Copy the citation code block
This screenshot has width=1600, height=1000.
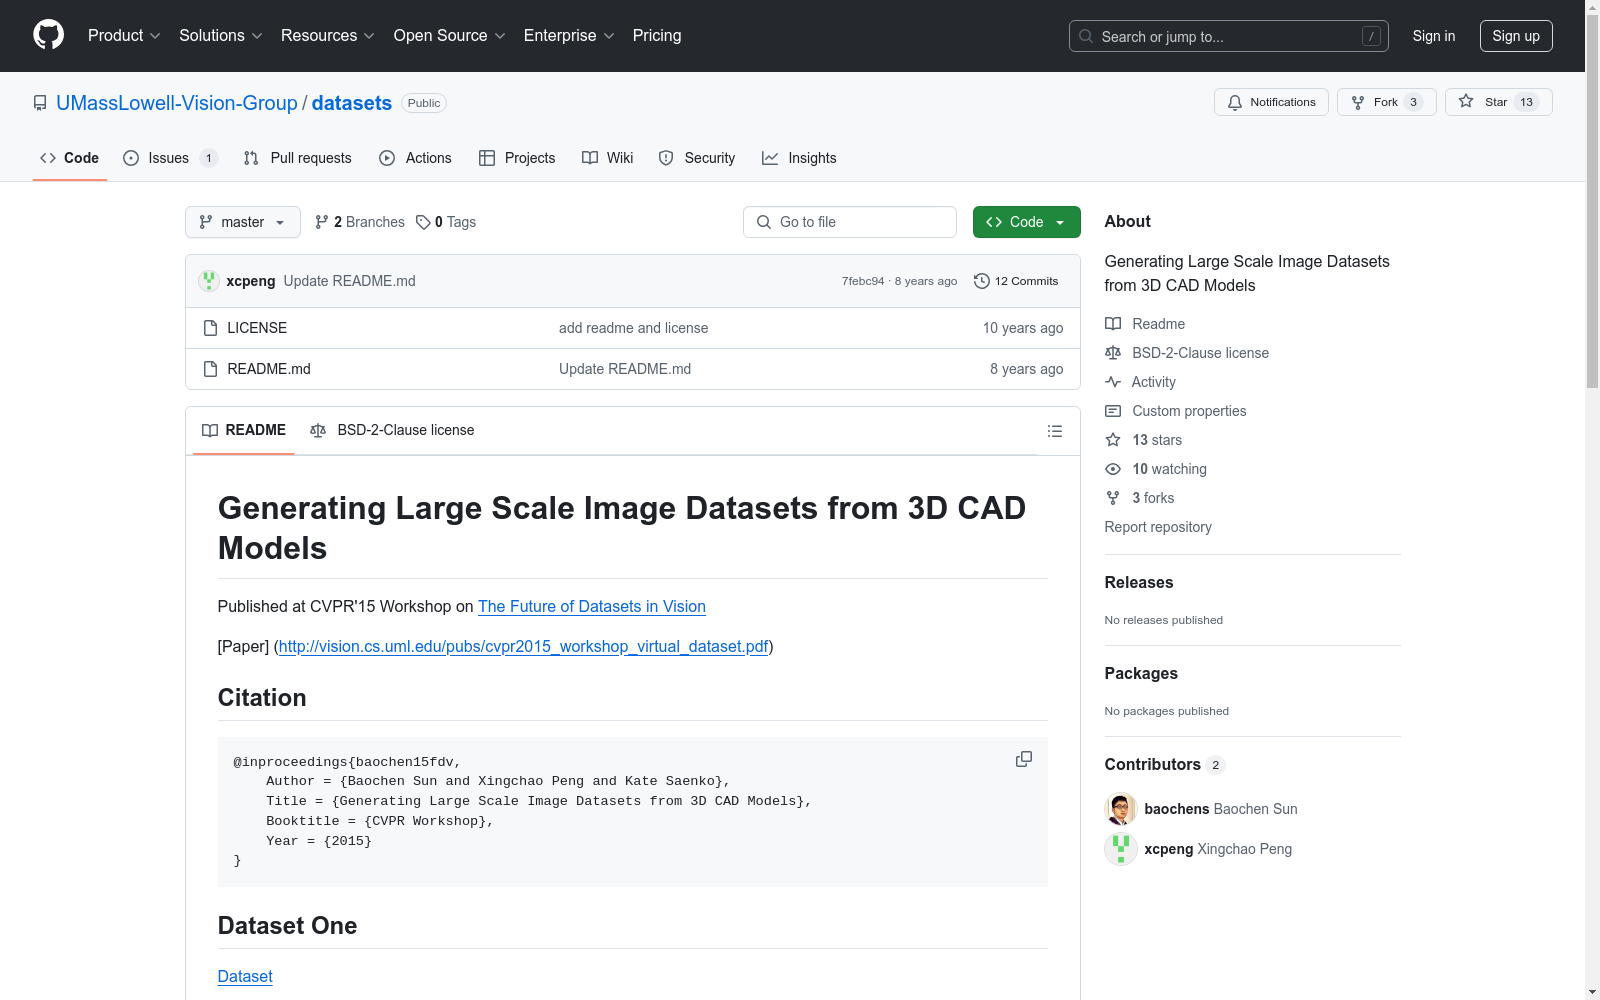tap(1024, 760)
